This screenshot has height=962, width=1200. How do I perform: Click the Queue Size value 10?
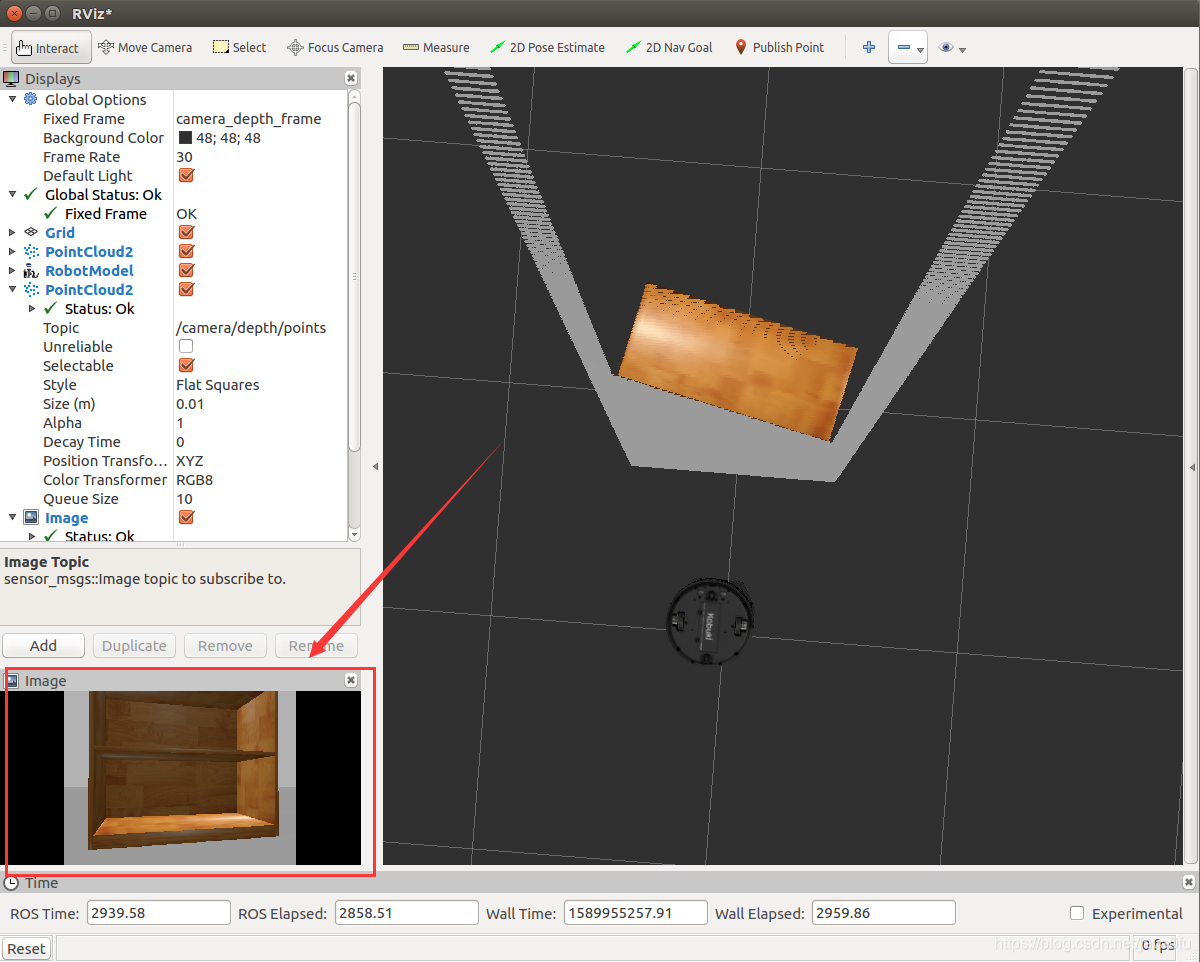point(184,498)
